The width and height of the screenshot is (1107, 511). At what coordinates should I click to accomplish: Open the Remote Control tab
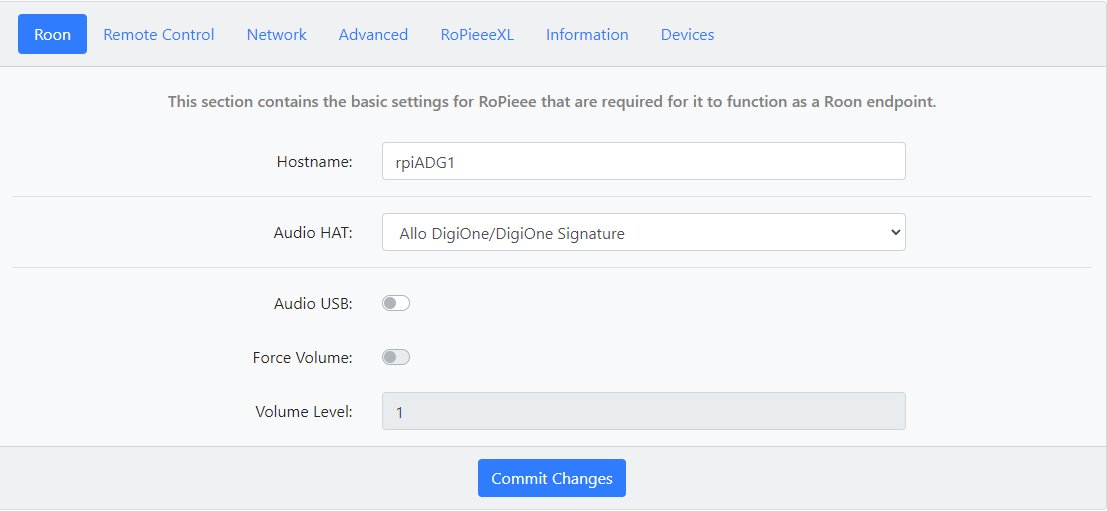(x=159, y=34)
